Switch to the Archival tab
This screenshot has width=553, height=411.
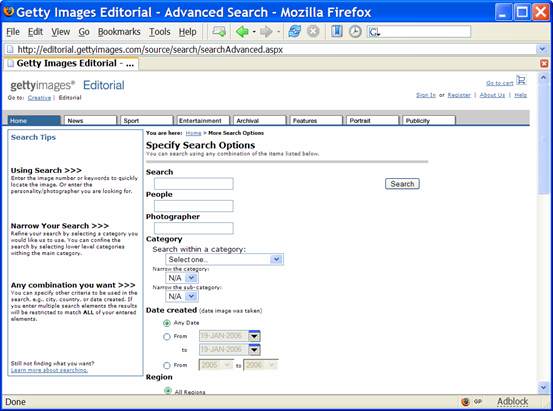tap(260, 120)
